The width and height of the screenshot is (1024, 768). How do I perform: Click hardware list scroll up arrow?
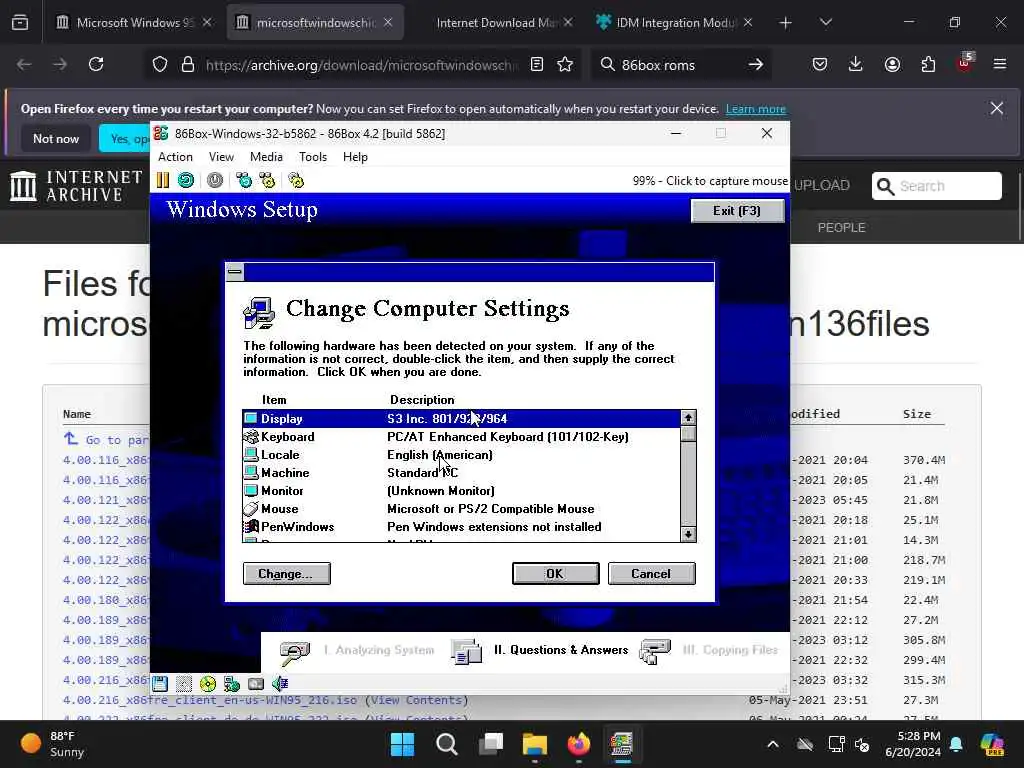pos(688,418)
